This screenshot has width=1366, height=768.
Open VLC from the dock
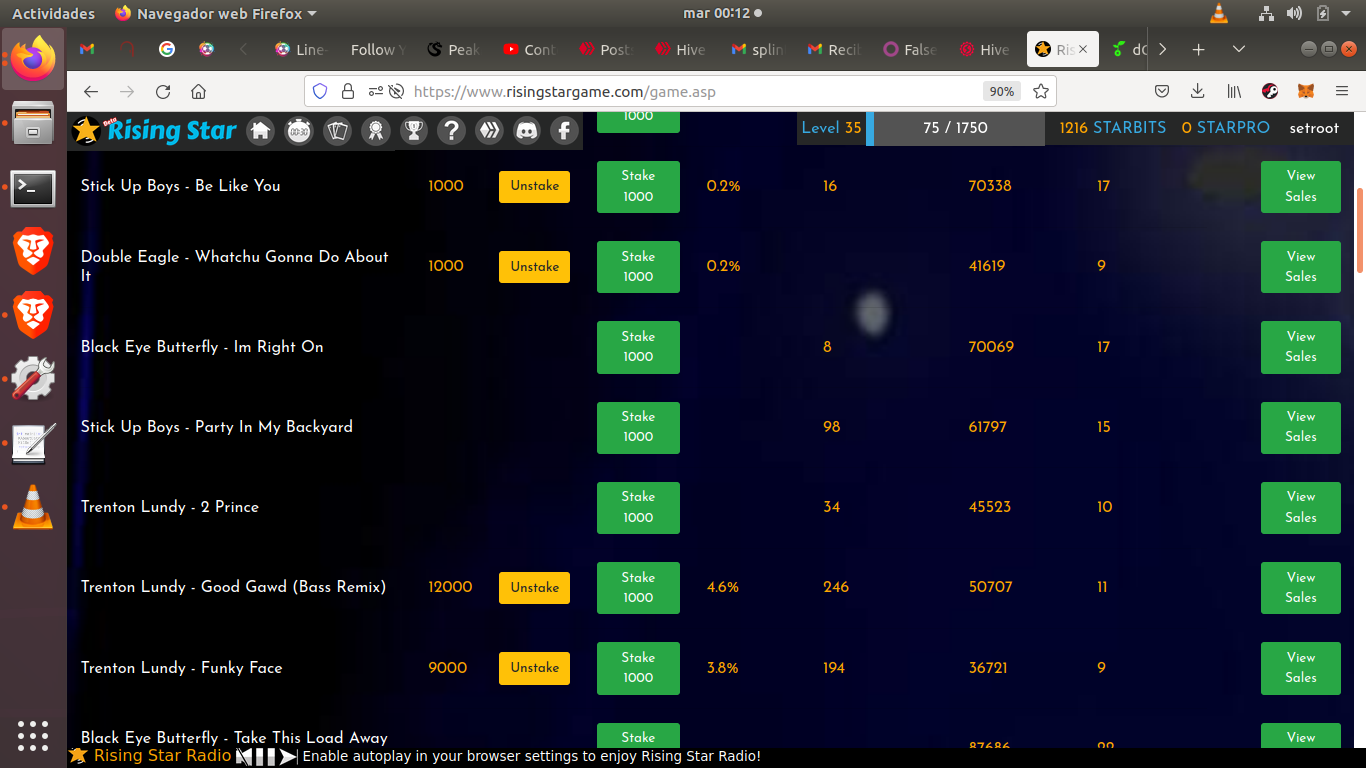33,507
